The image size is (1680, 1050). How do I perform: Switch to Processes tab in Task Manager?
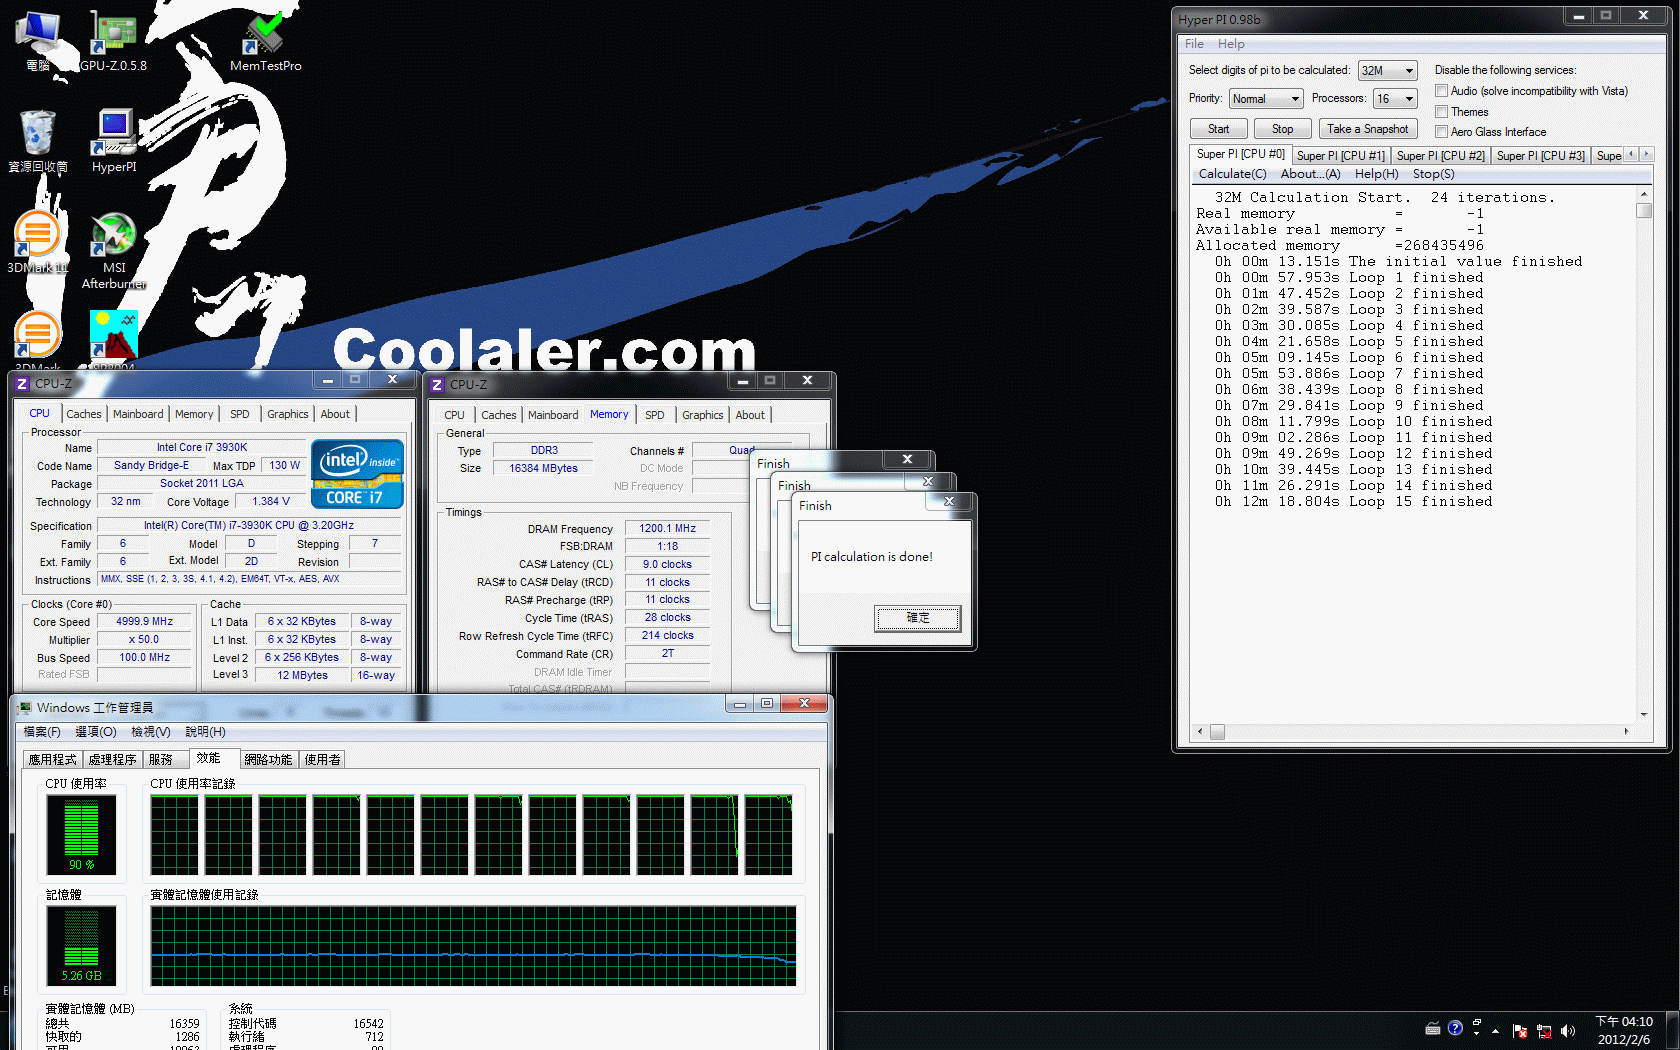tap(112, 760)
